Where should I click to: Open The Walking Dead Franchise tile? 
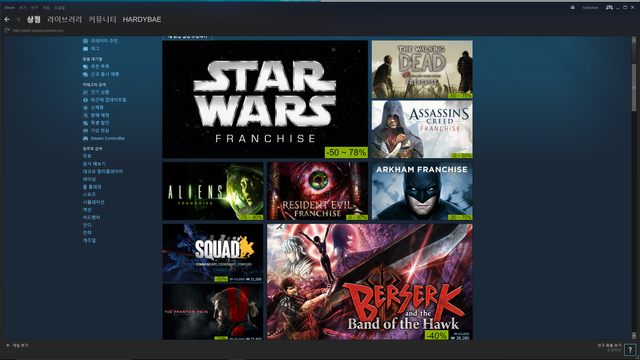pos(422,69)
